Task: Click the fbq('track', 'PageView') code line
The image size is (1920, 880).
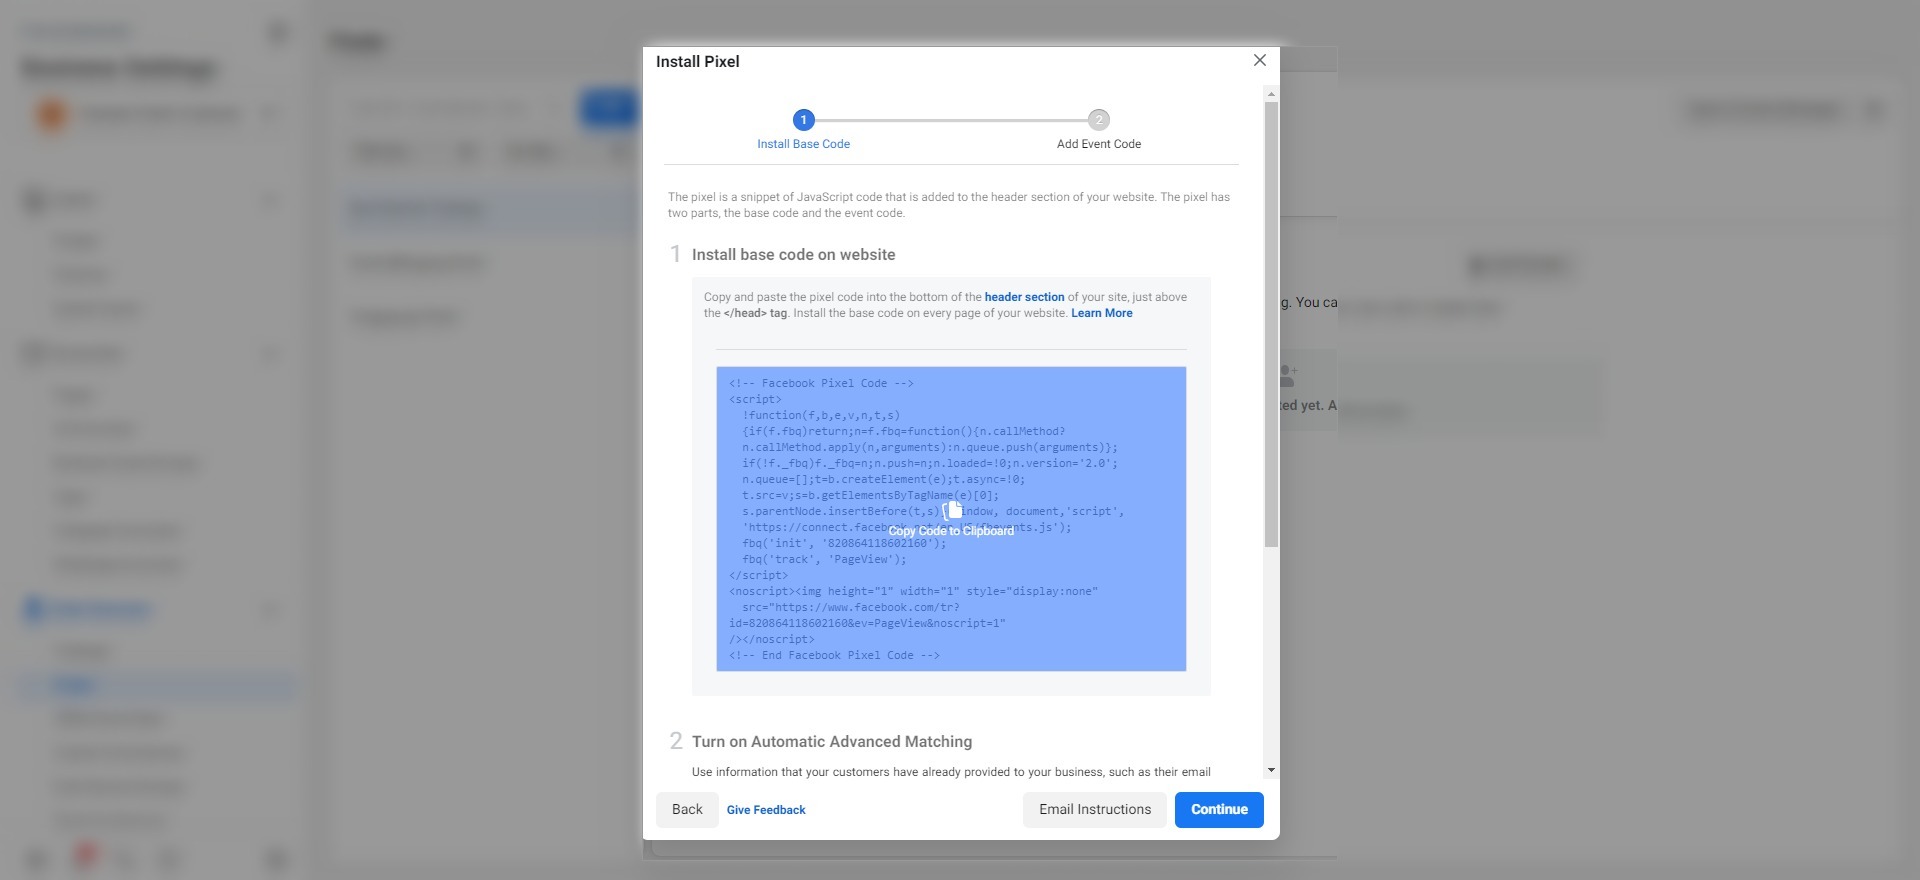Action: 824,559
